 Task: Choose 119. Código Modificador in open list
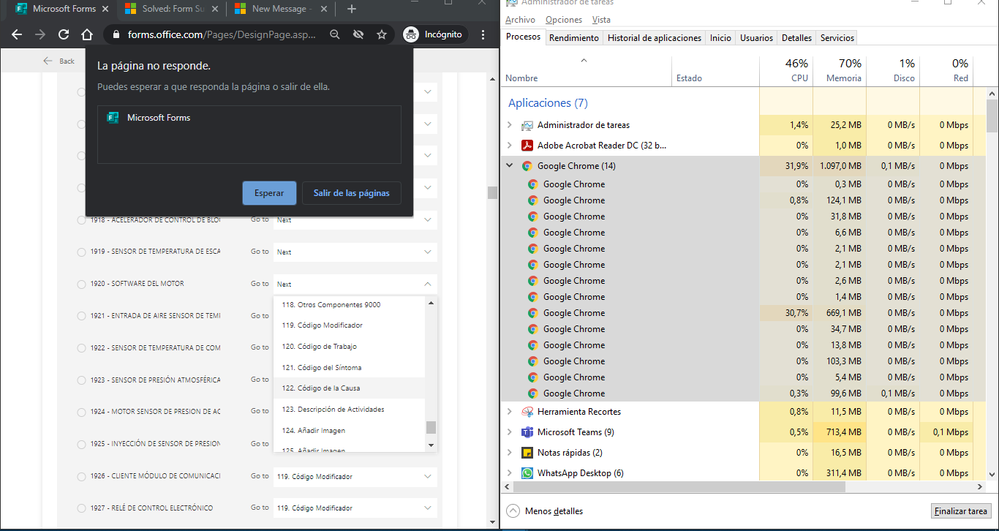click(349, 325)
